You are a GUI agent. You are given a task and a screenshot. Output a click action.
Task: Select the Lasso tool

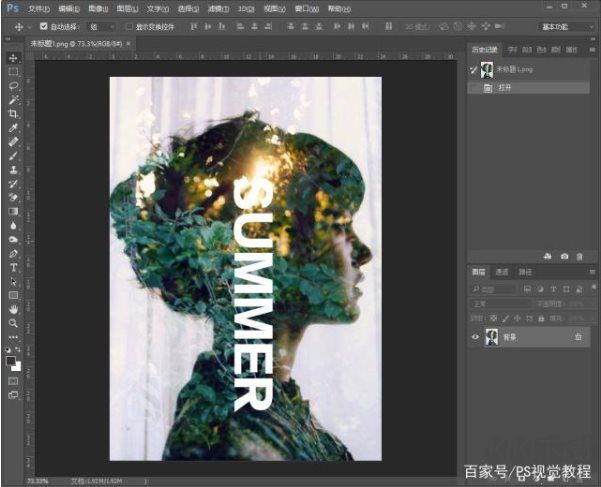pyautogui.click(x=13, y=86)
